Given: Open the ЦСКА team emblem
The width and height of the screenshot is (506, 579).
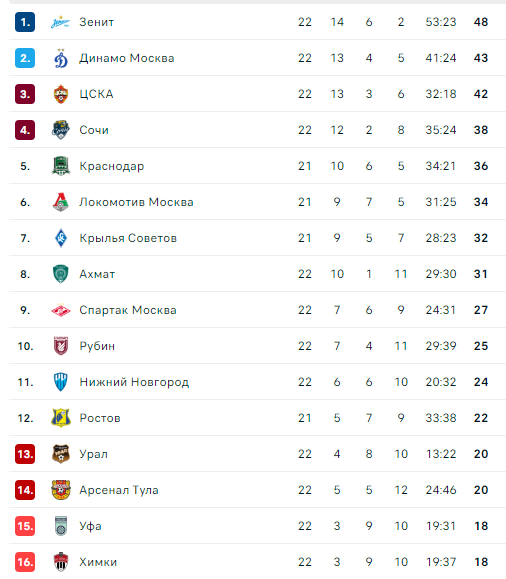Looking at the screenshot, I should click(x=61, y=94).
